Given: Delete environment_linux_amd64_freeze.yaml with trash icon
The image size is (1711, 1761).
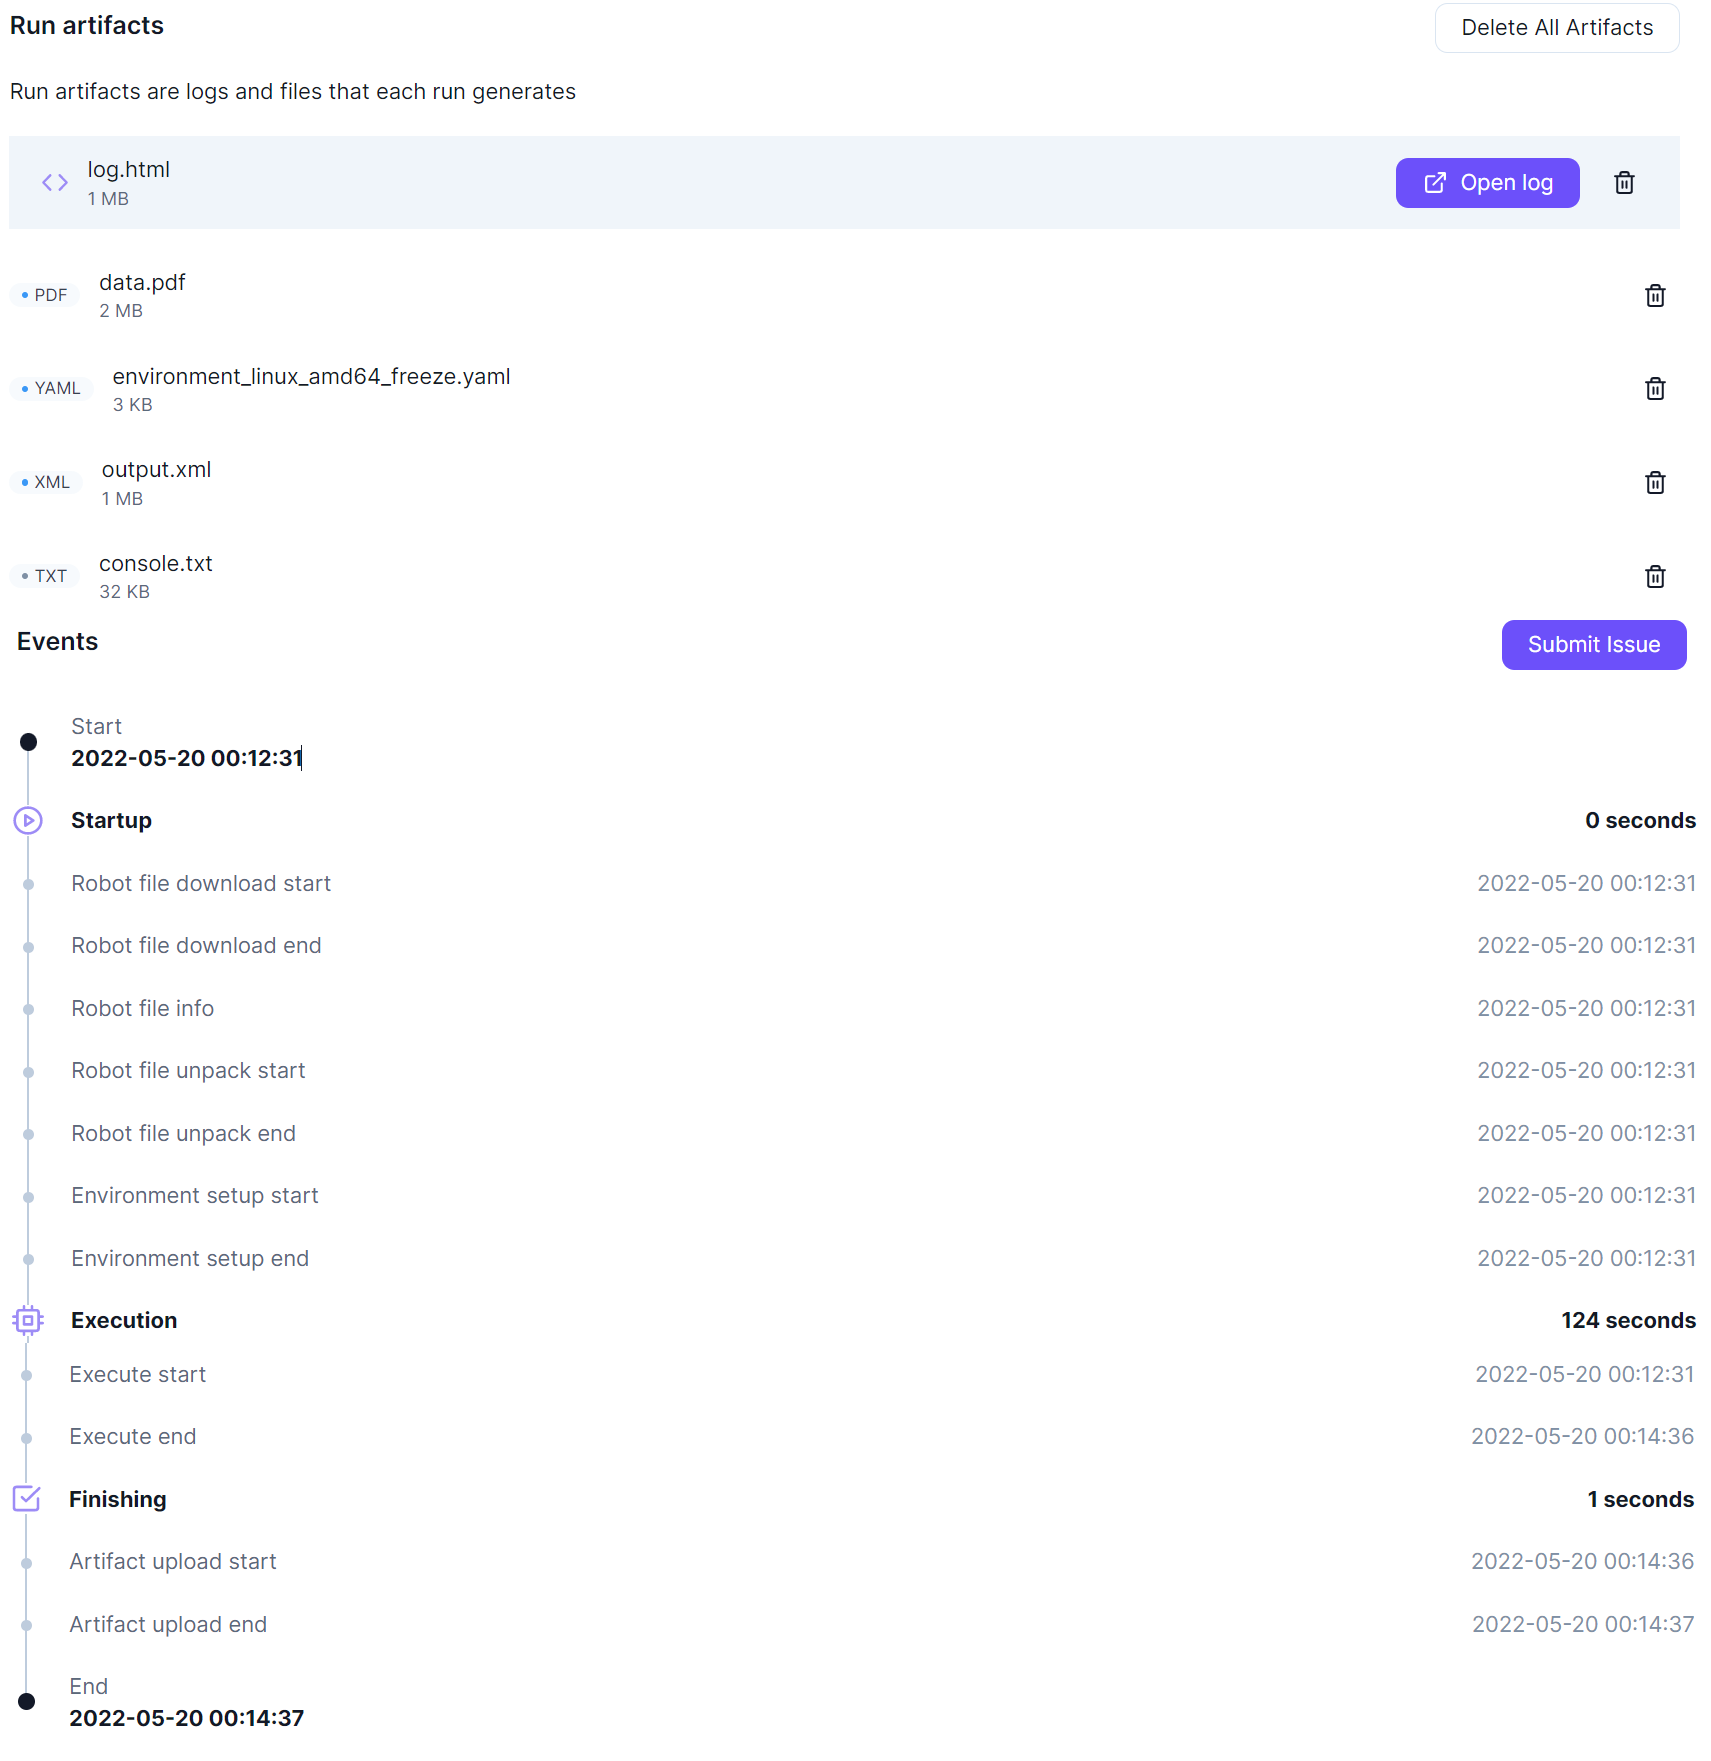Looking at the screenshot, I should 1655,389.
